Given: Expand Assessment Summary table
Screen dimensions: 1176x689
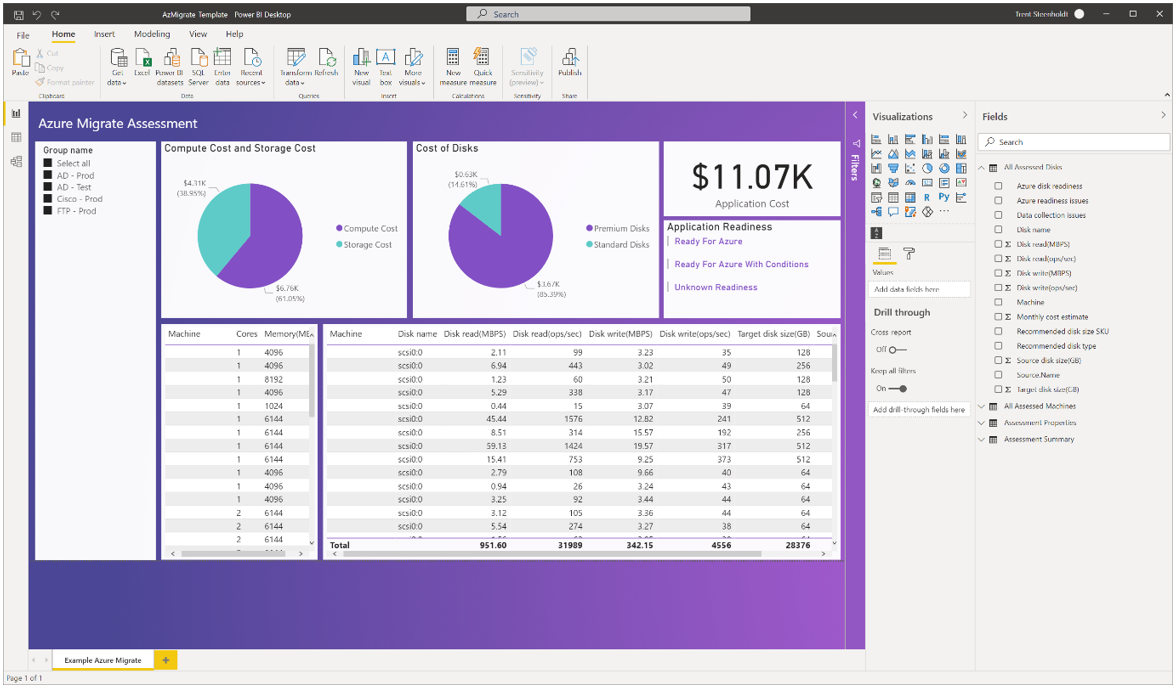Looking at the screenshot, I should [981, 439].
